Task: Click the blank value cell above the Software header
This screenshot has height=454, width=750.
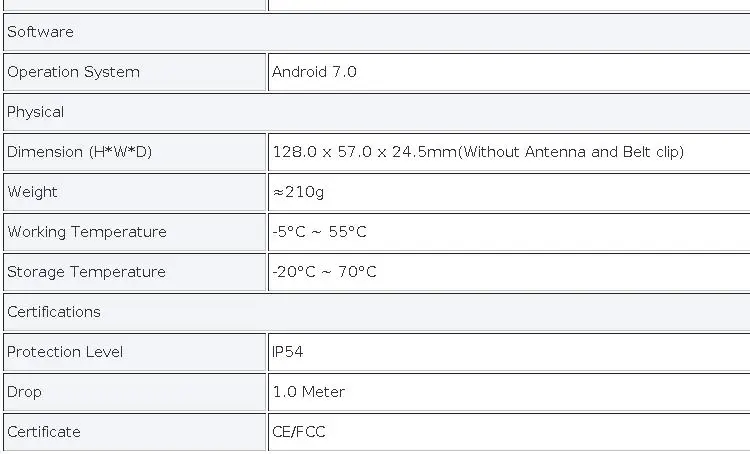Action: [x=509, y=4]
